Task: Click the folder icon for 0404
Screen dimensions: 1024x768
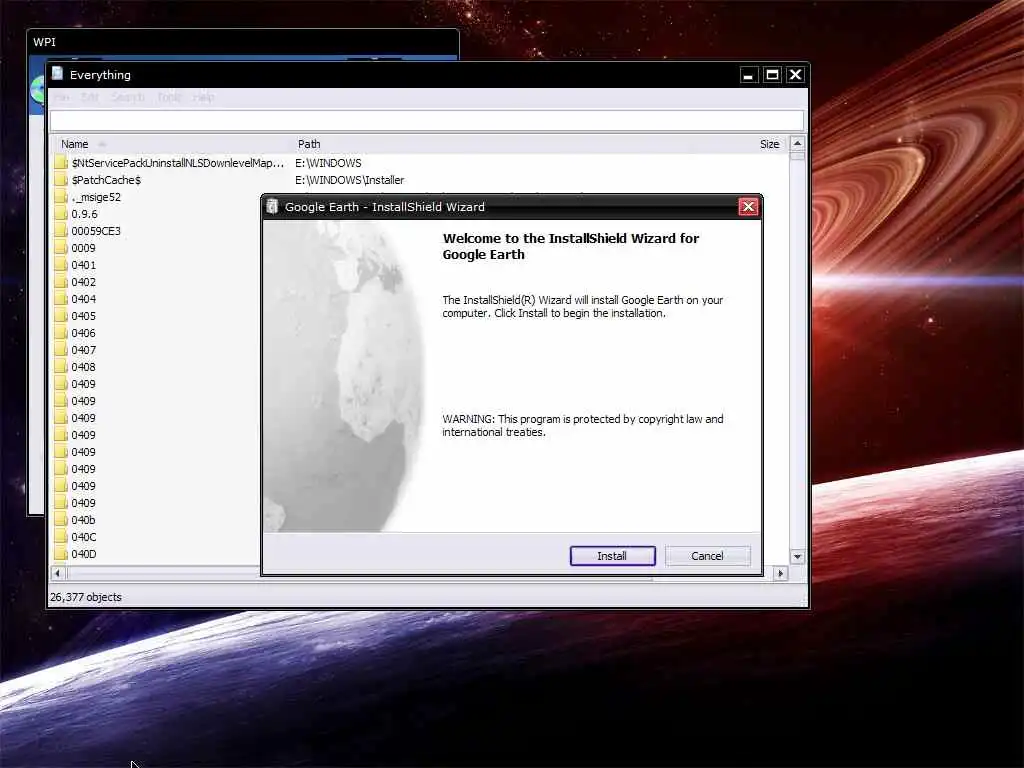Action: pos(61,298)
